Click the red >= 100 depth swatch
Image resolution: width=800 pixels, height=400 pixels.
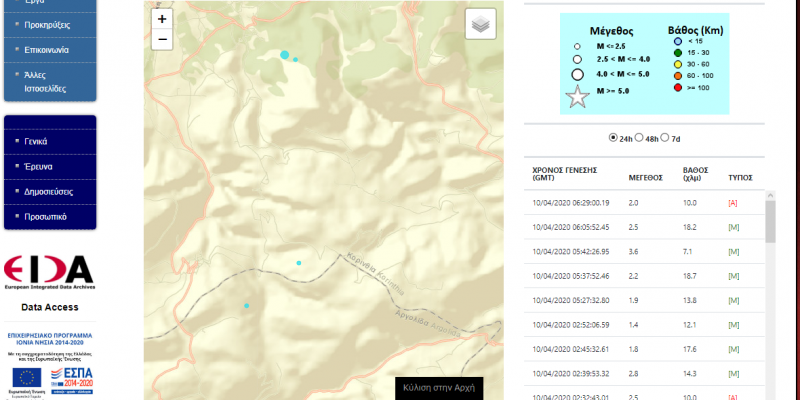[x=676, y=88]
